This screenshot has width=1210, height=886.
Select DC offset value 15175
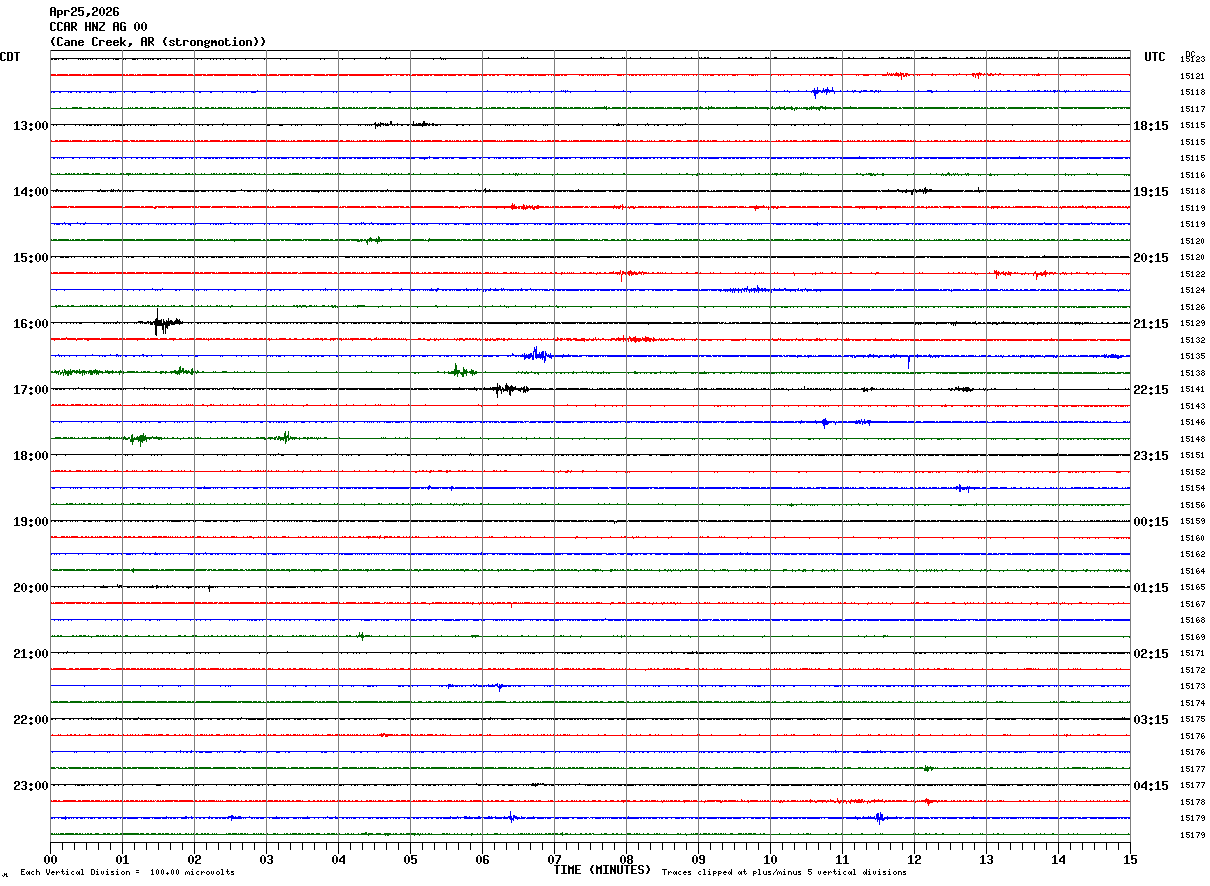(x=1192, y=720)
